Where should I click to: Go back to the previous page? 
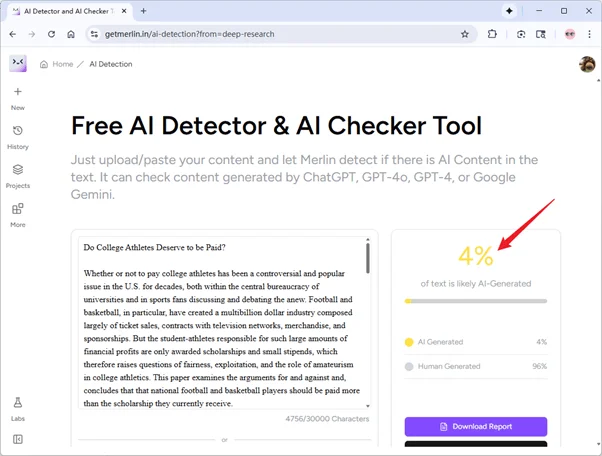click(x=12, y=33)
